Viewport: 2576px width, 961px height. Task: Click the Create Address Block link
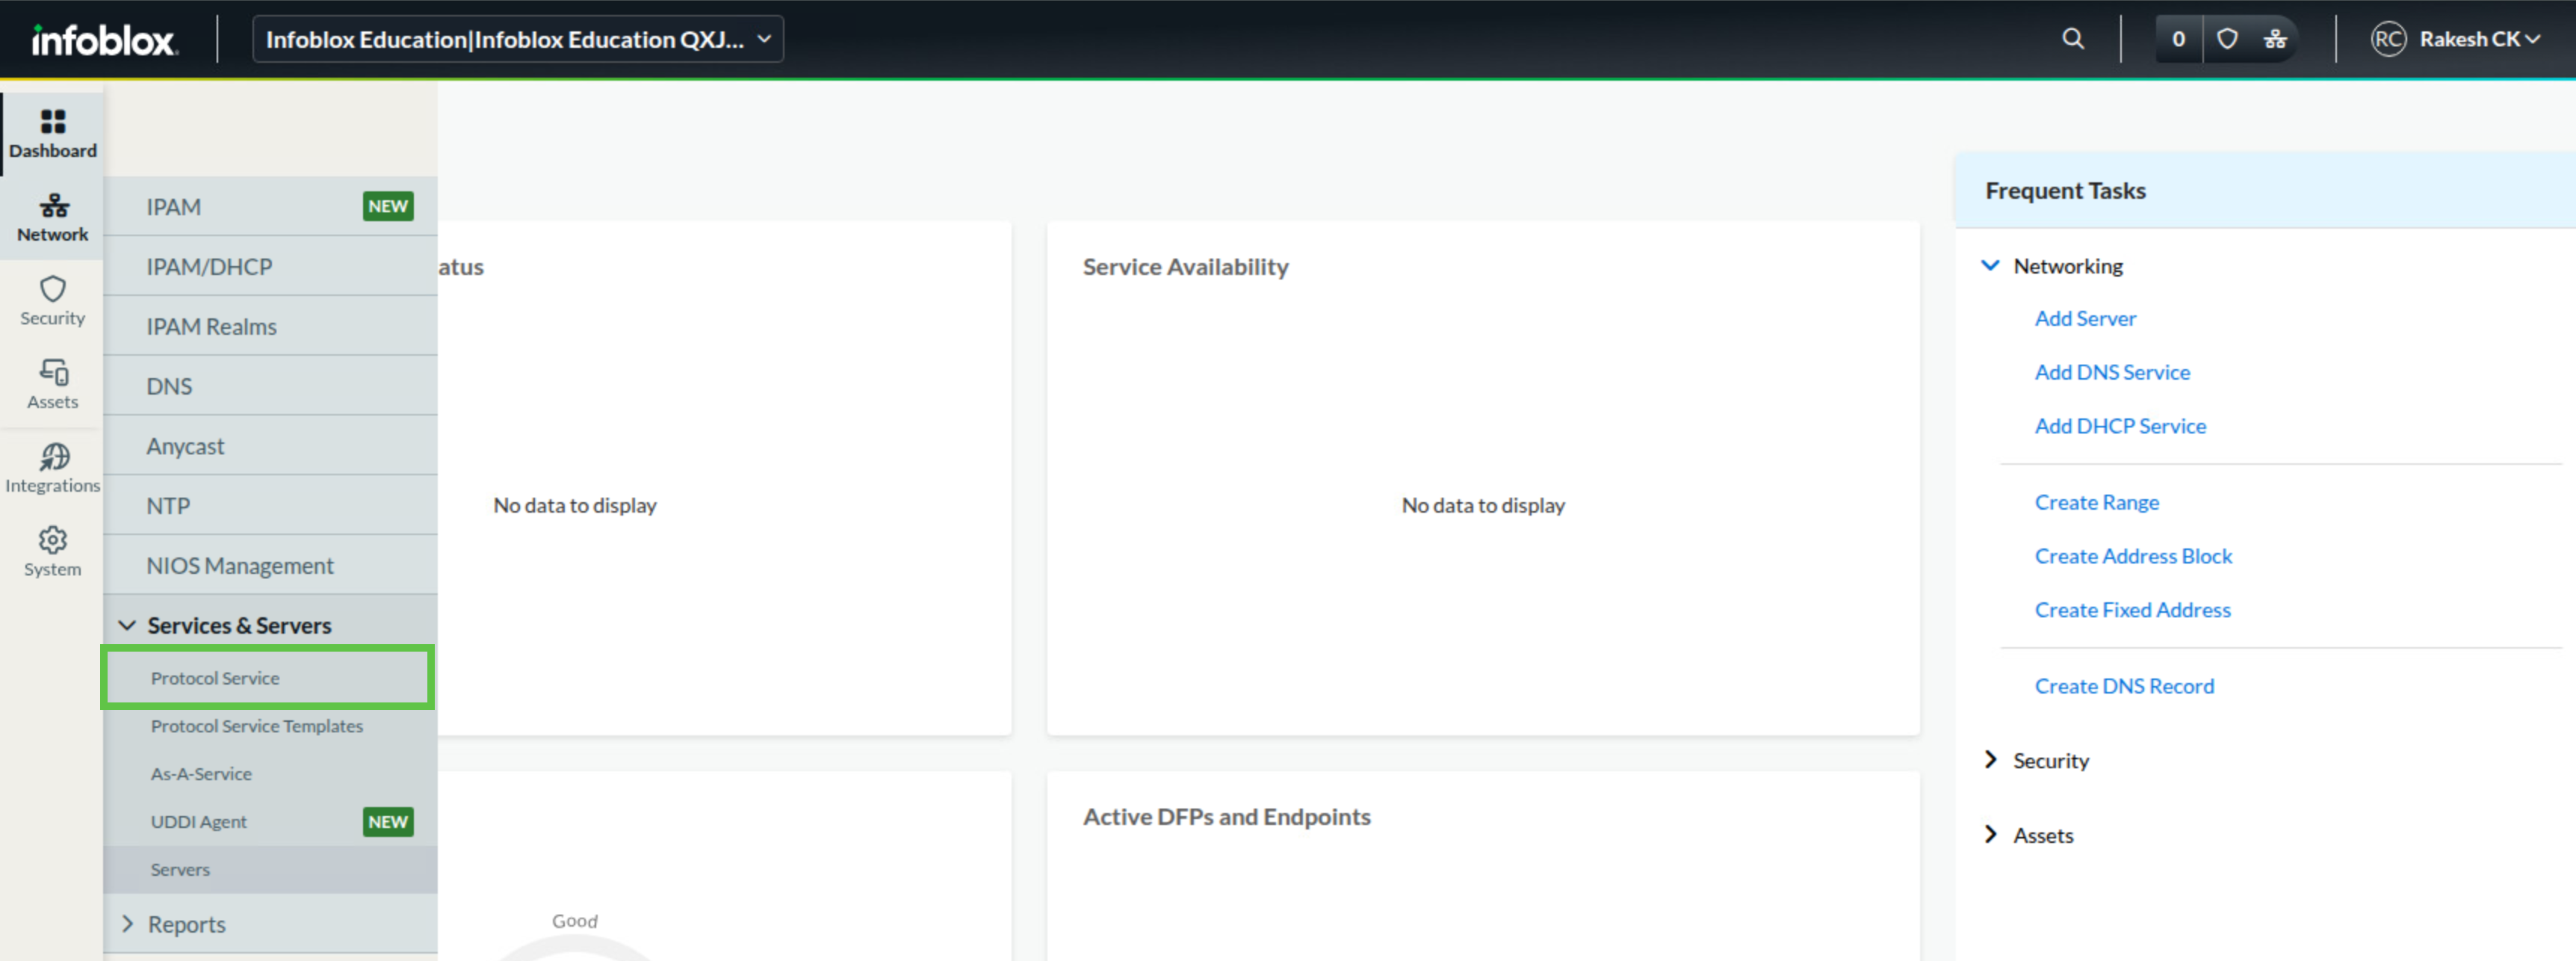coord(2133,556)
